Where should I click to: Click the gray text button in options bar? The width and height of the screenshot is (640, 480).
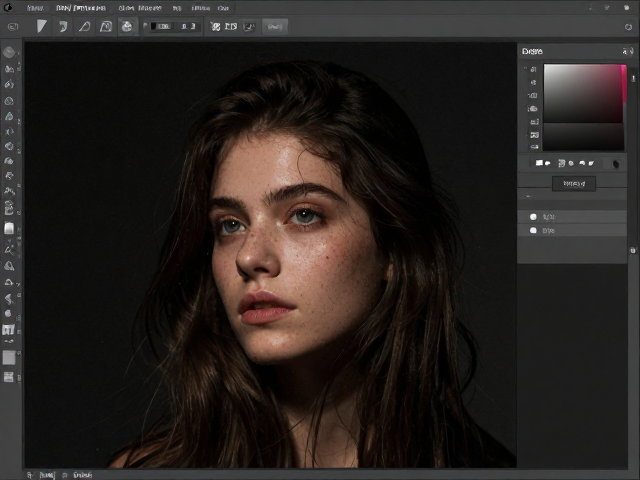tap(275, 27)
